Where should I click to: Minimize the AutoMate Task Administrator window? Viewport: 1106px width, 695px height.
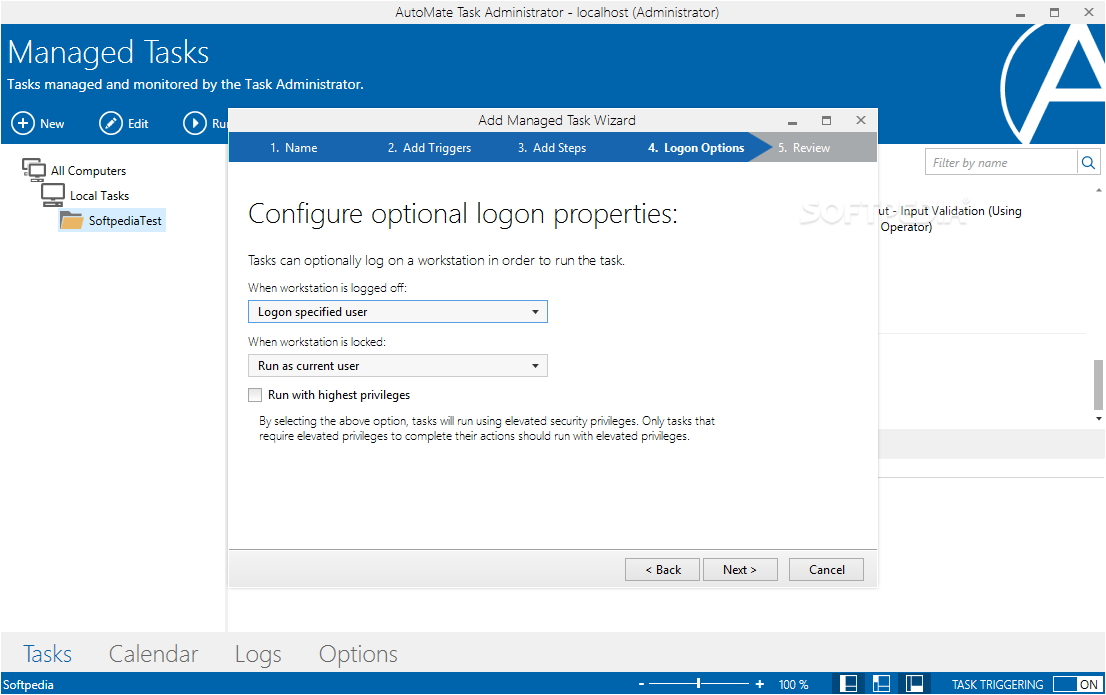1020,13
